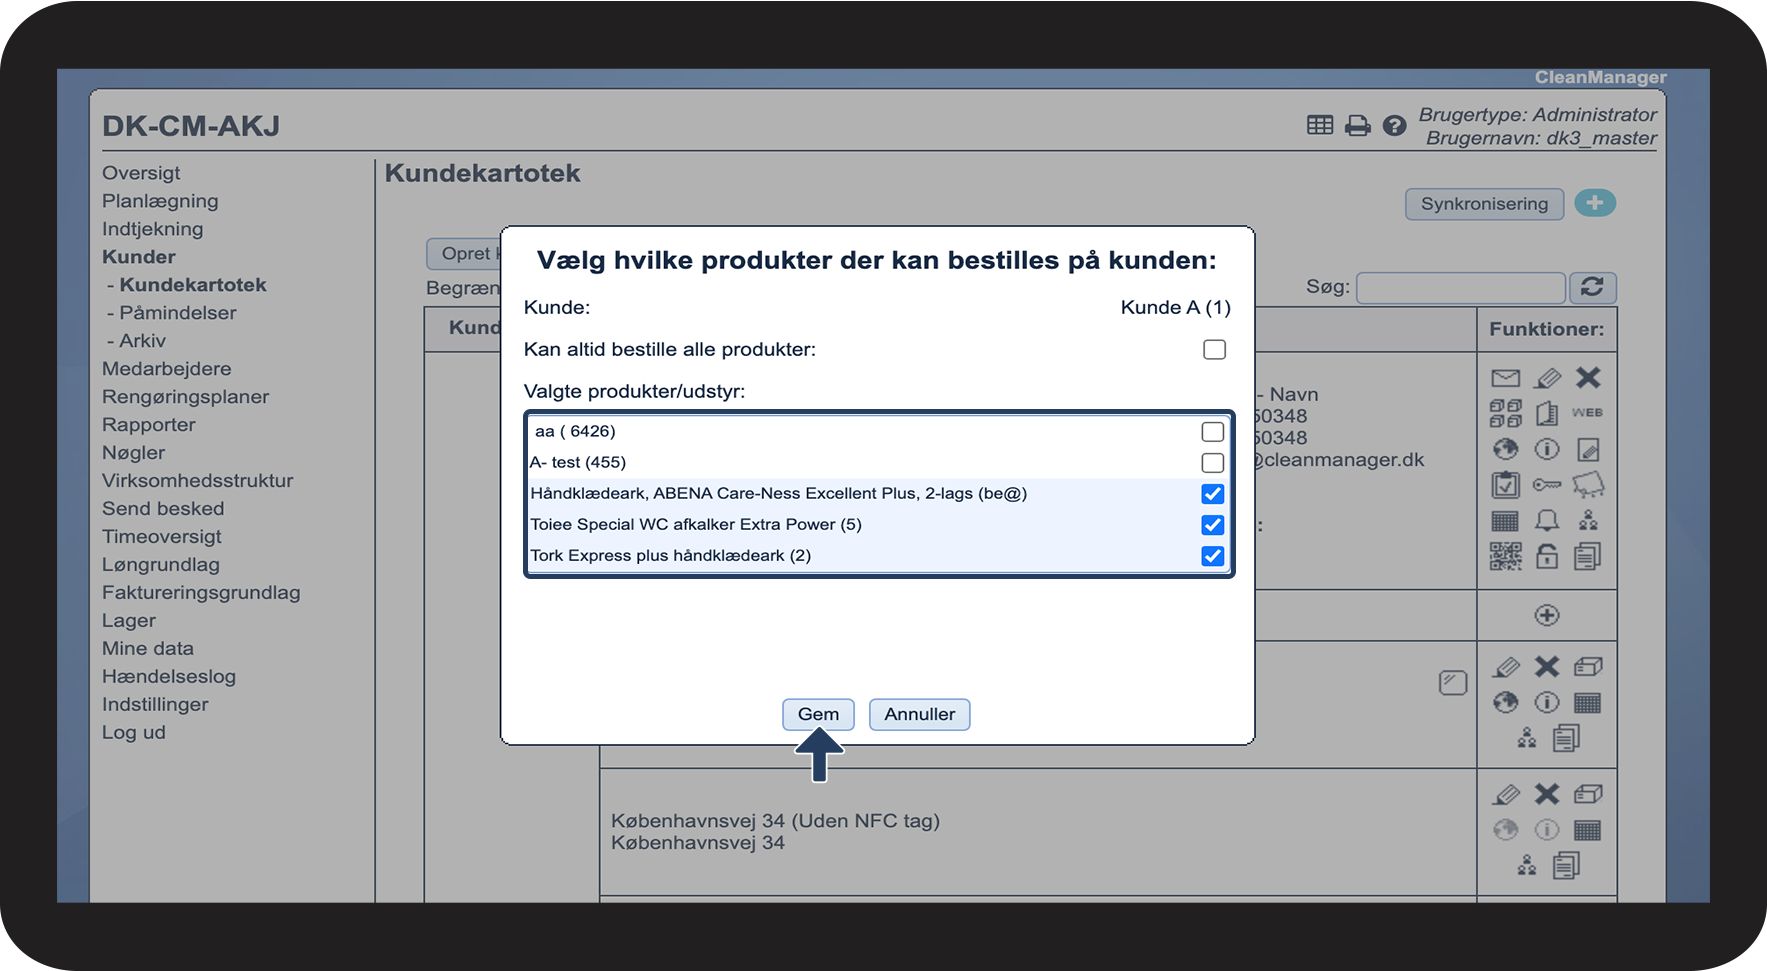Click the clipboard checkmark icon in Funktioner
The image size is (1767, 971).
(1505, 485)
